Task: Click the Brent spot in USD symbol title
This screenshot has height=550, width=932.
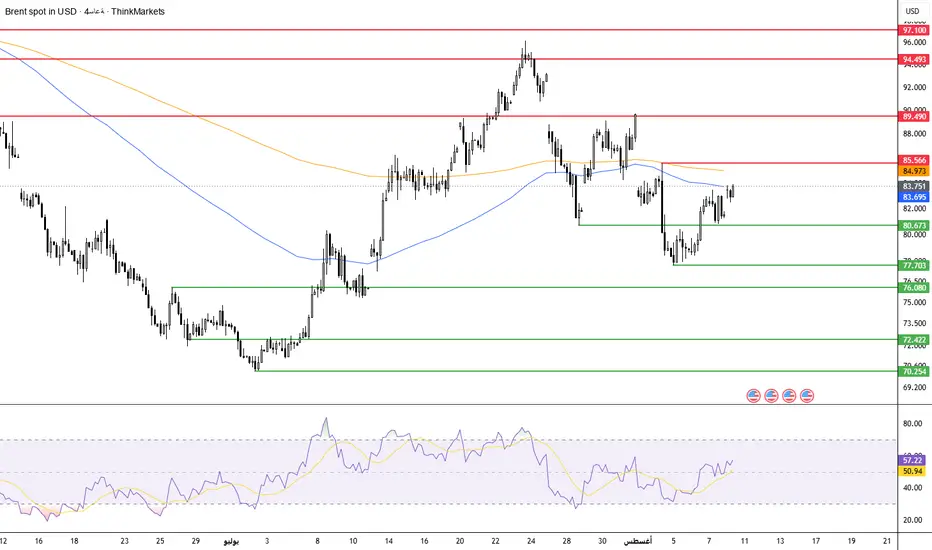Action: point(40,11)
